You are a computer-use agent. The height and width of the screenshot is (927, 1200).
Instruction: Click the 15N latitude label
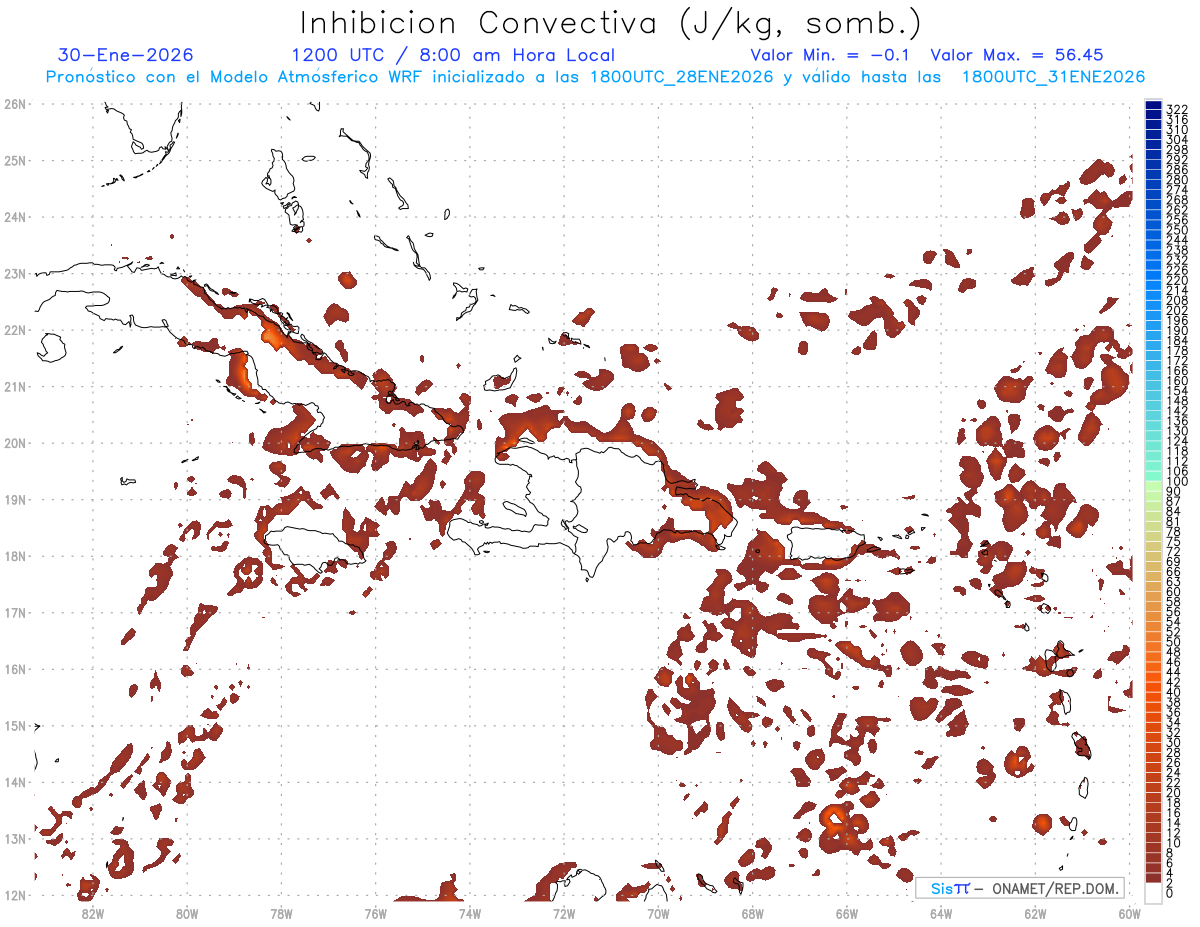(x=15, y=725)
